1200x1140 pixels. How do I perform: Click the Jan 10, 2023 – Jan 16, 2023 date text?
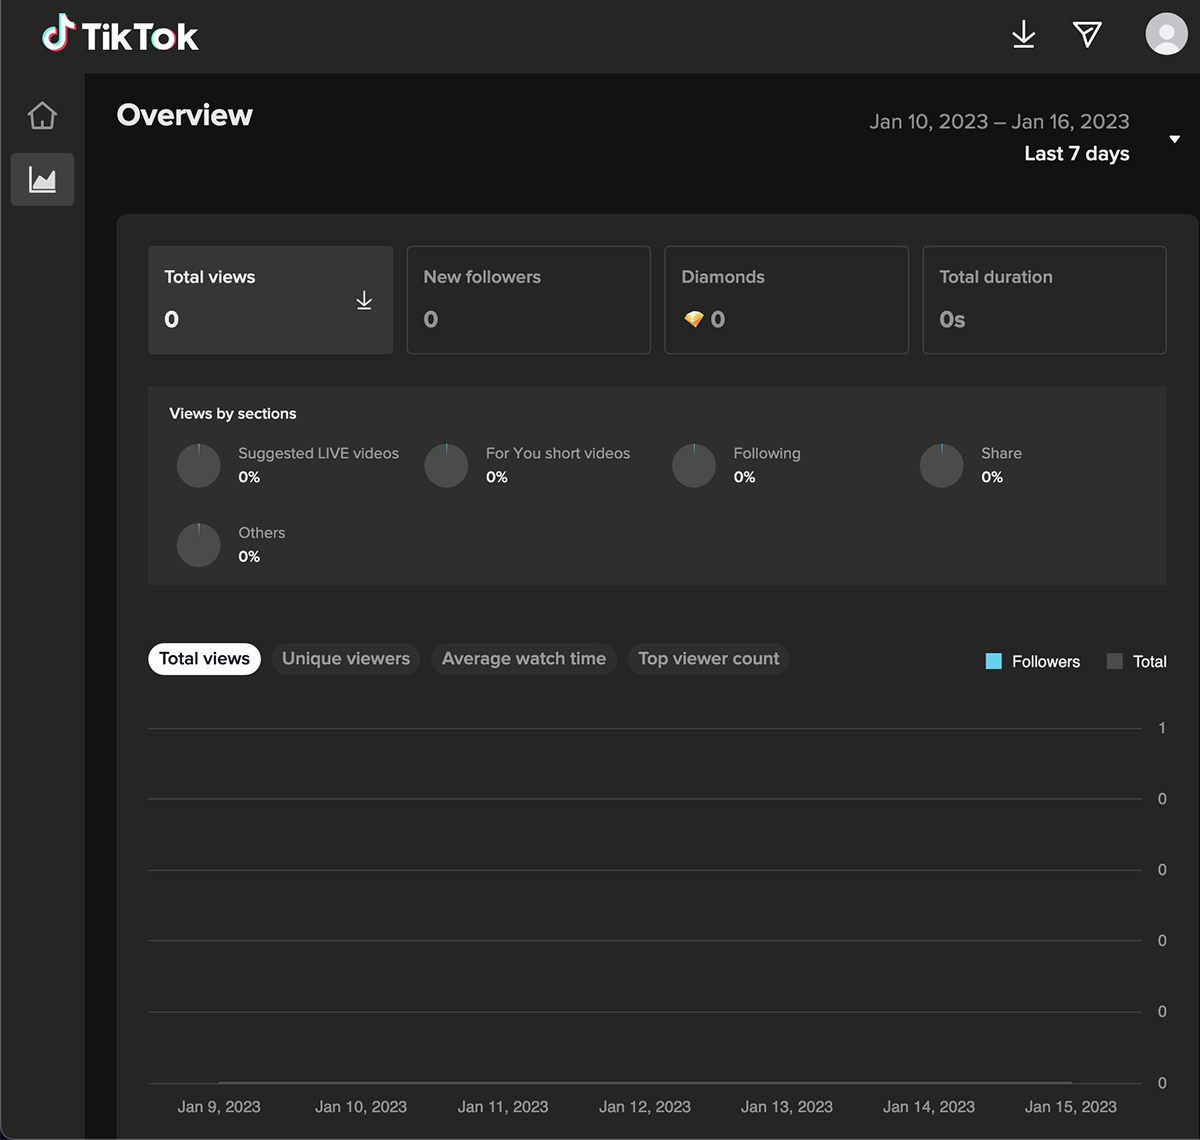(x=999, y=122)
